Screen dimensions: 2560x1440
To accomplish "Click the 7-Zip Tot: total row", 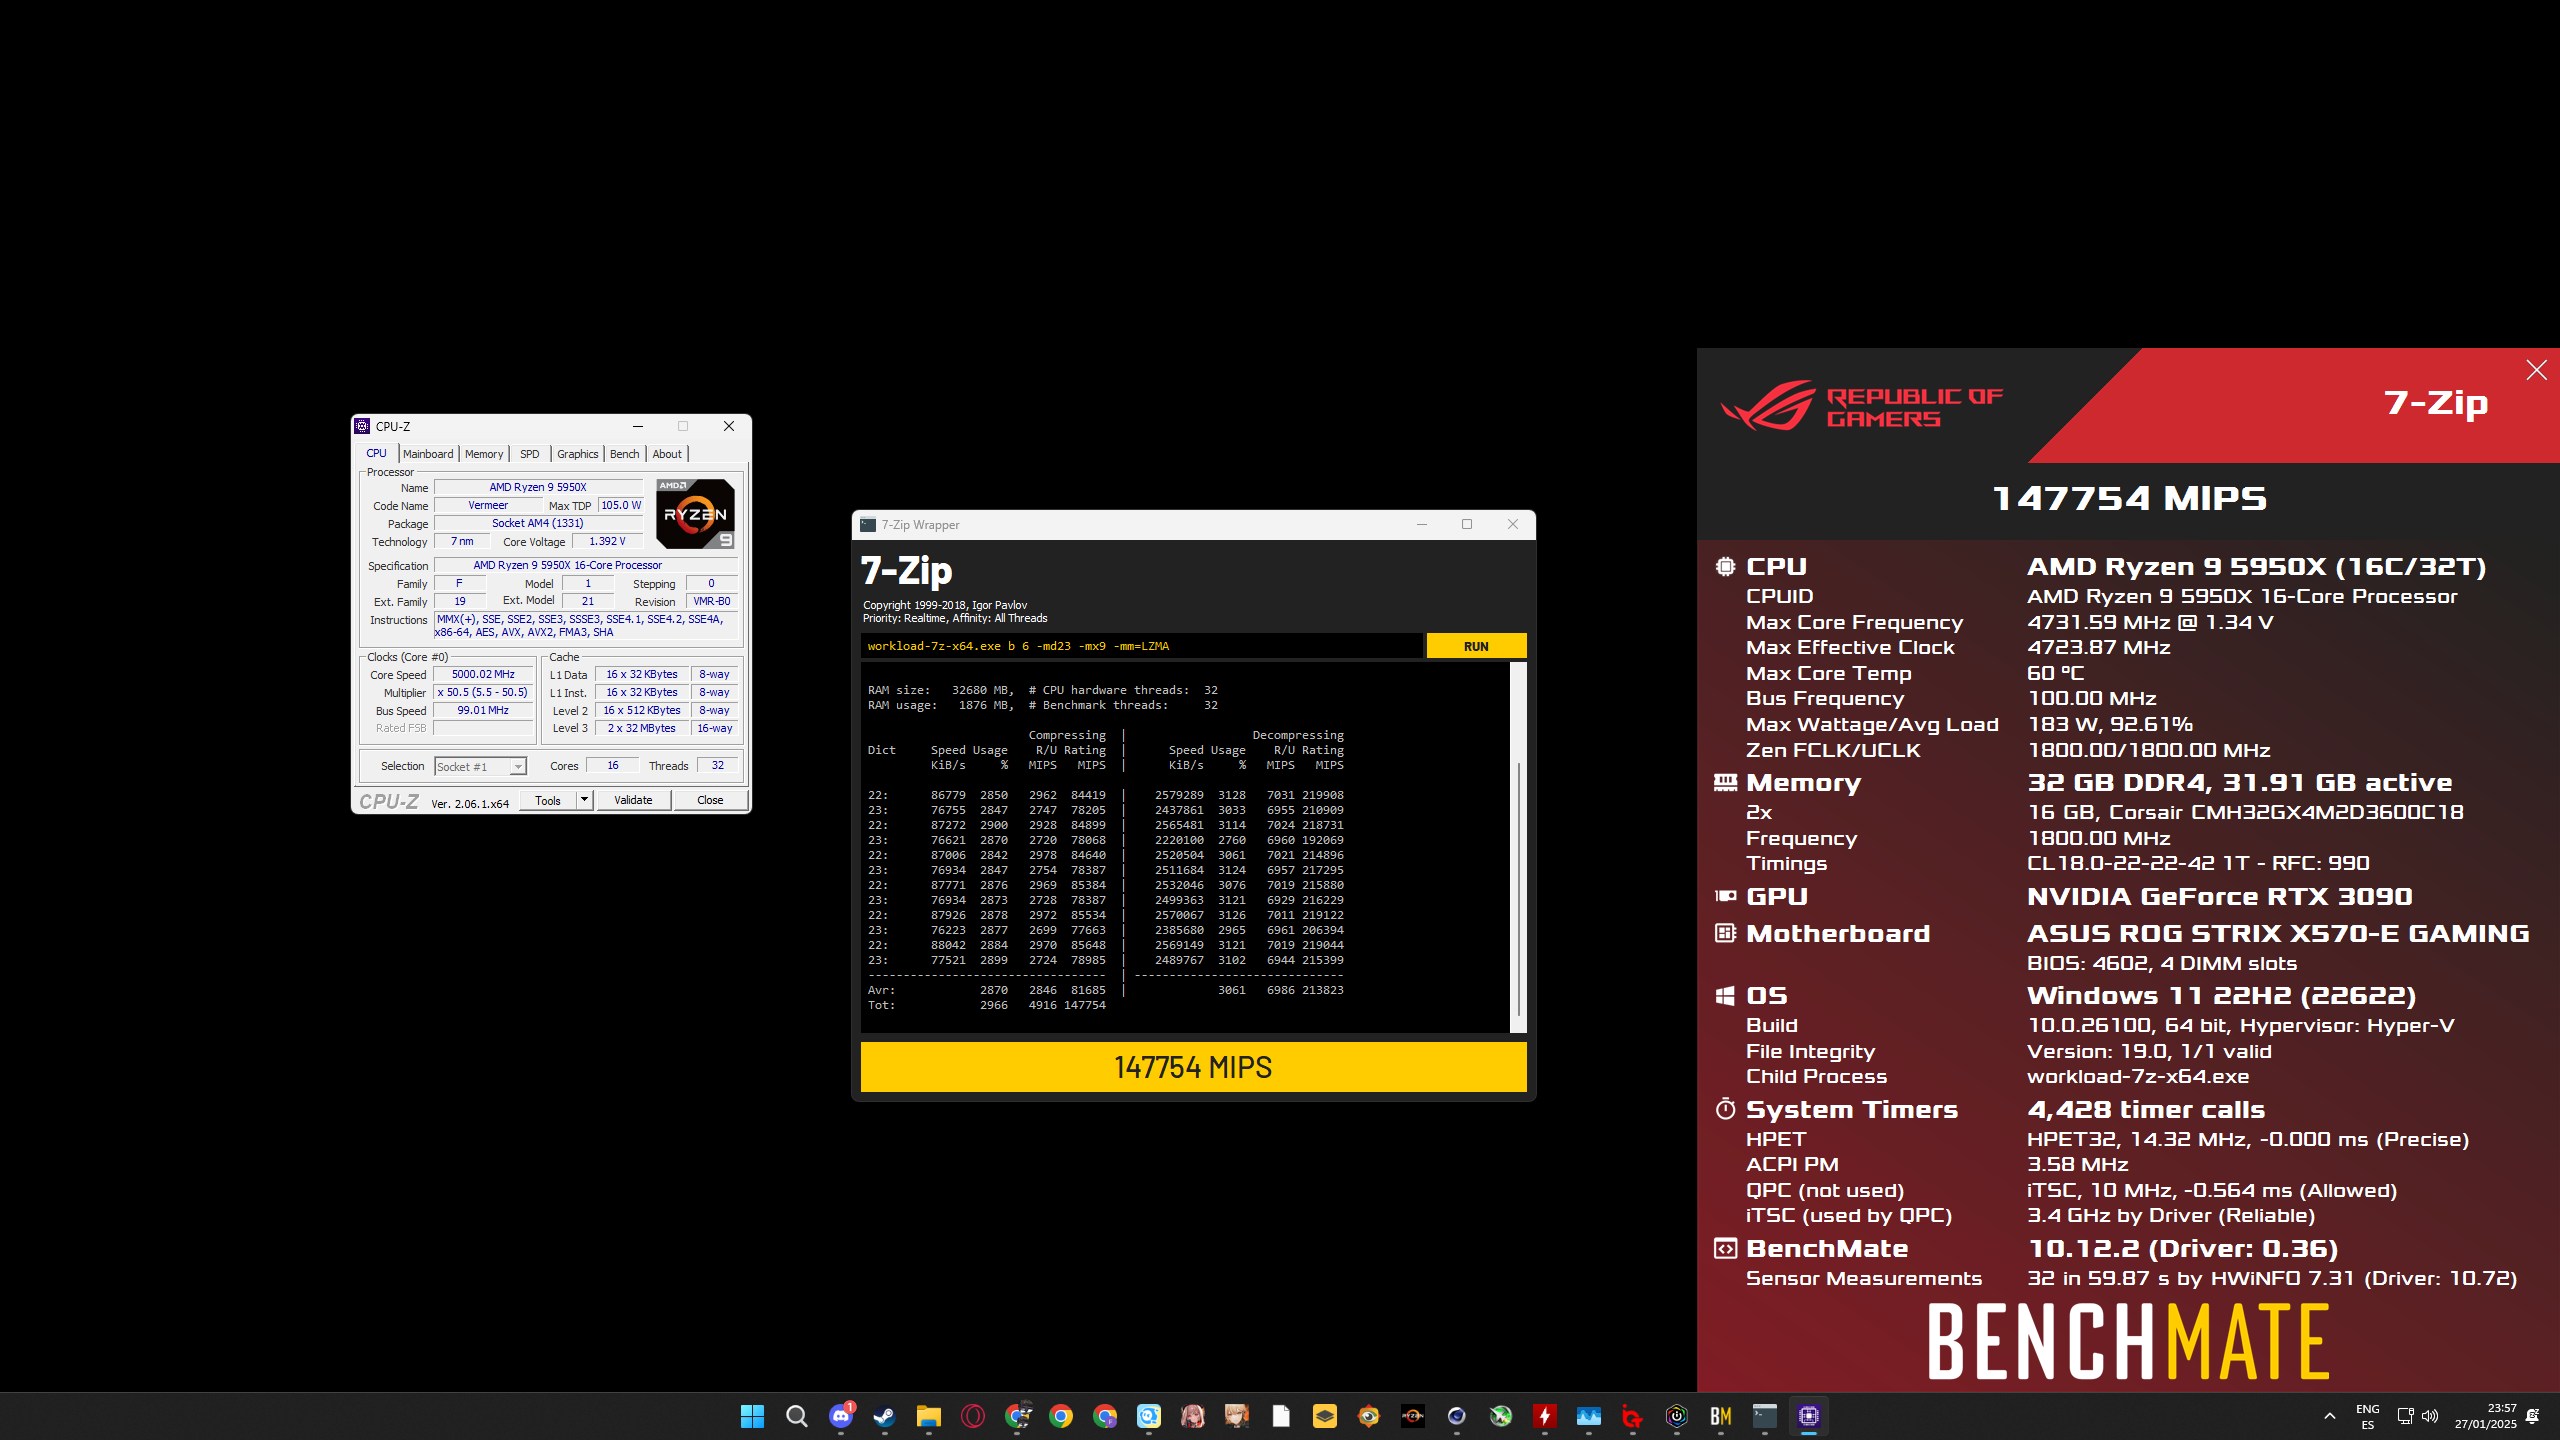I will coord(987,1005).
